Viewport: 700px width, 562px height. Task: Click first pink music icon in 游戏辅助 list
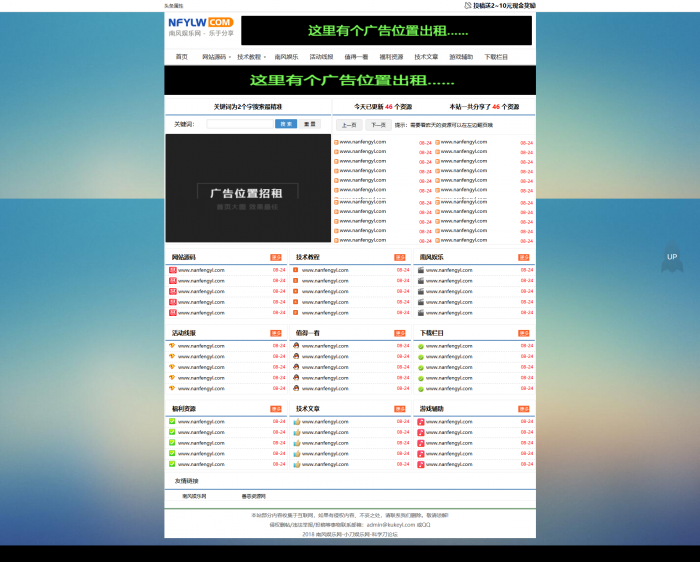[421, 422]
